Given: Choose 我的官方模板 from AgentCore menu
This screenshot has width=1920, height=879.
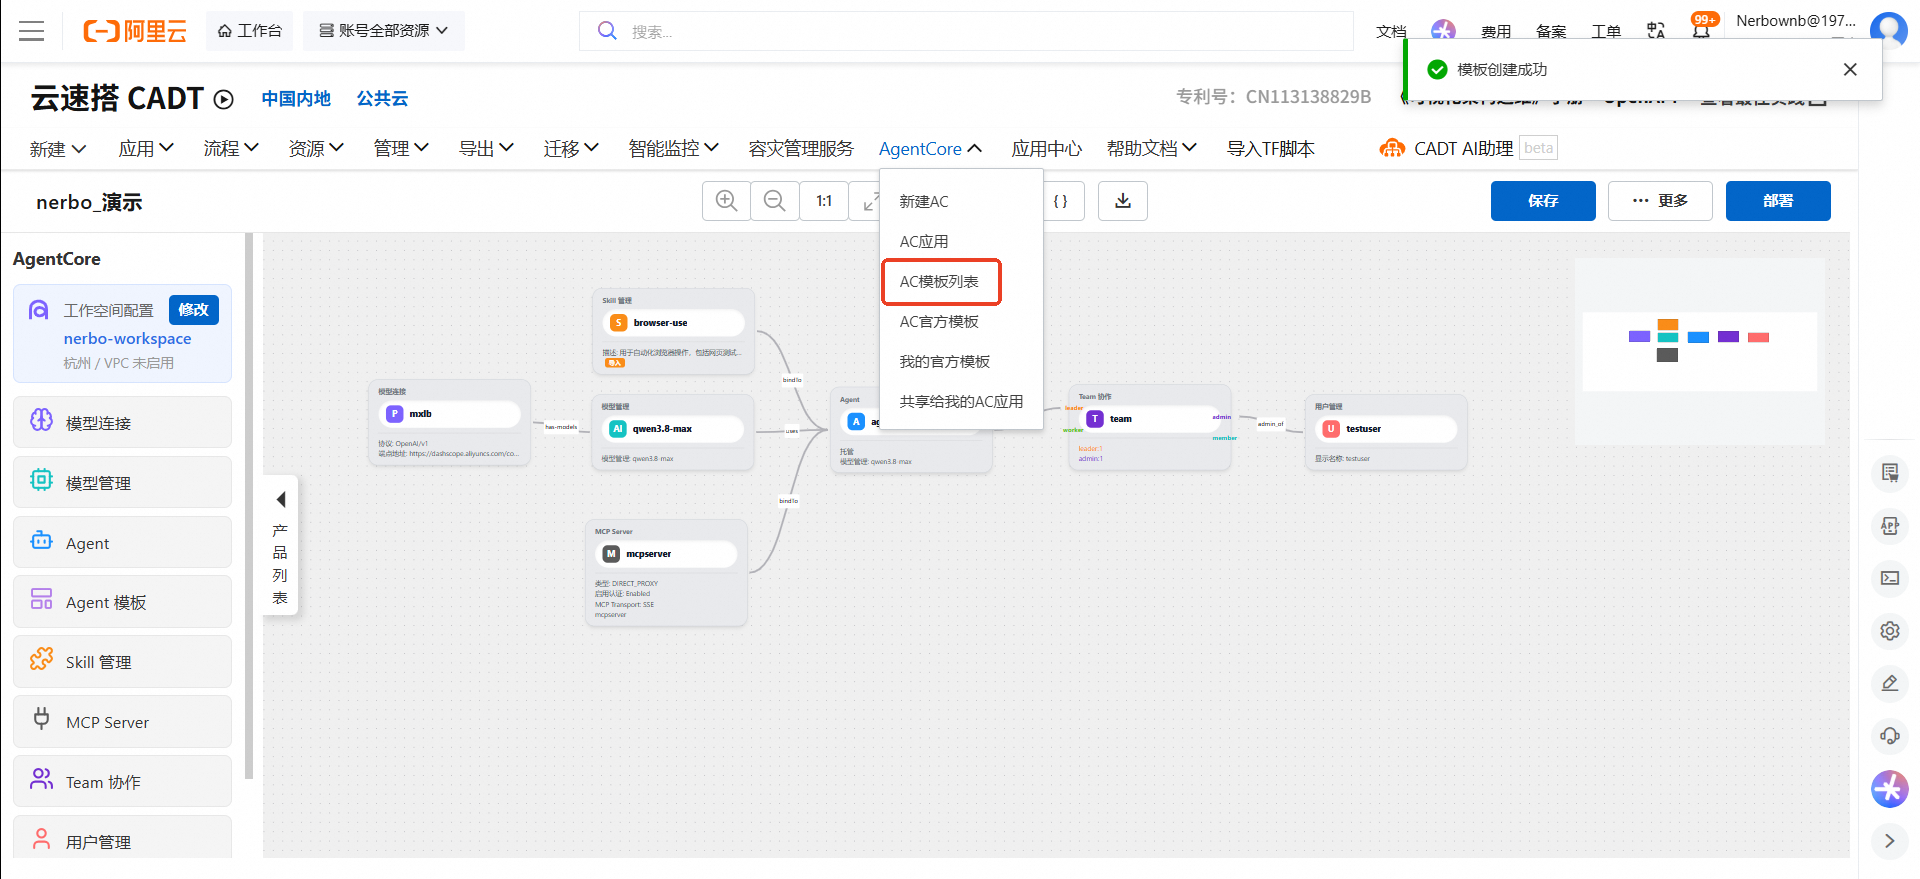Looking at the screenshot, I should (x=961, y=361).
